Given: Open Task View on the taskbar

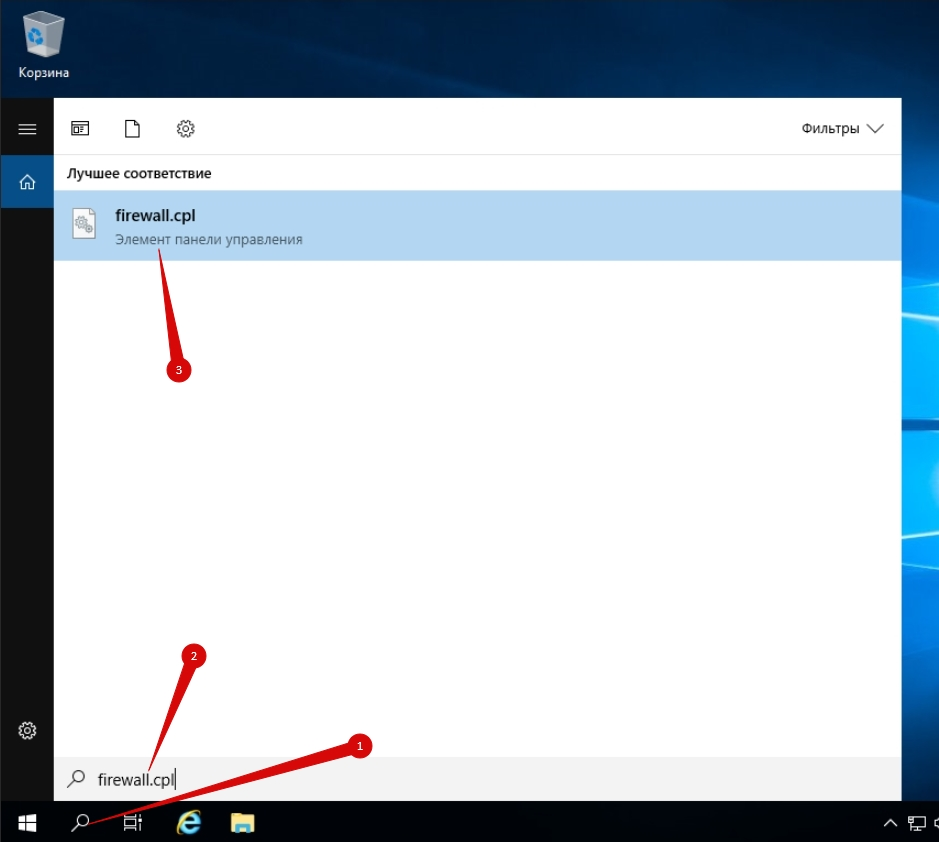Looking at the screenshot, I should tap(133, 822).
